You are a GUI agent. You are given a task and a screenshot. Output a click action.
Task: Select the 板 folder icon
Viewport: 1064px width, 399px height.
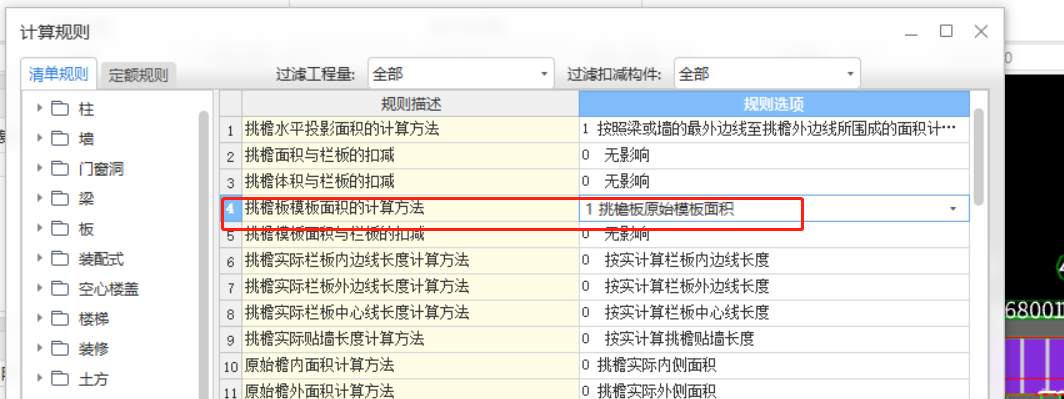(60, 229)
